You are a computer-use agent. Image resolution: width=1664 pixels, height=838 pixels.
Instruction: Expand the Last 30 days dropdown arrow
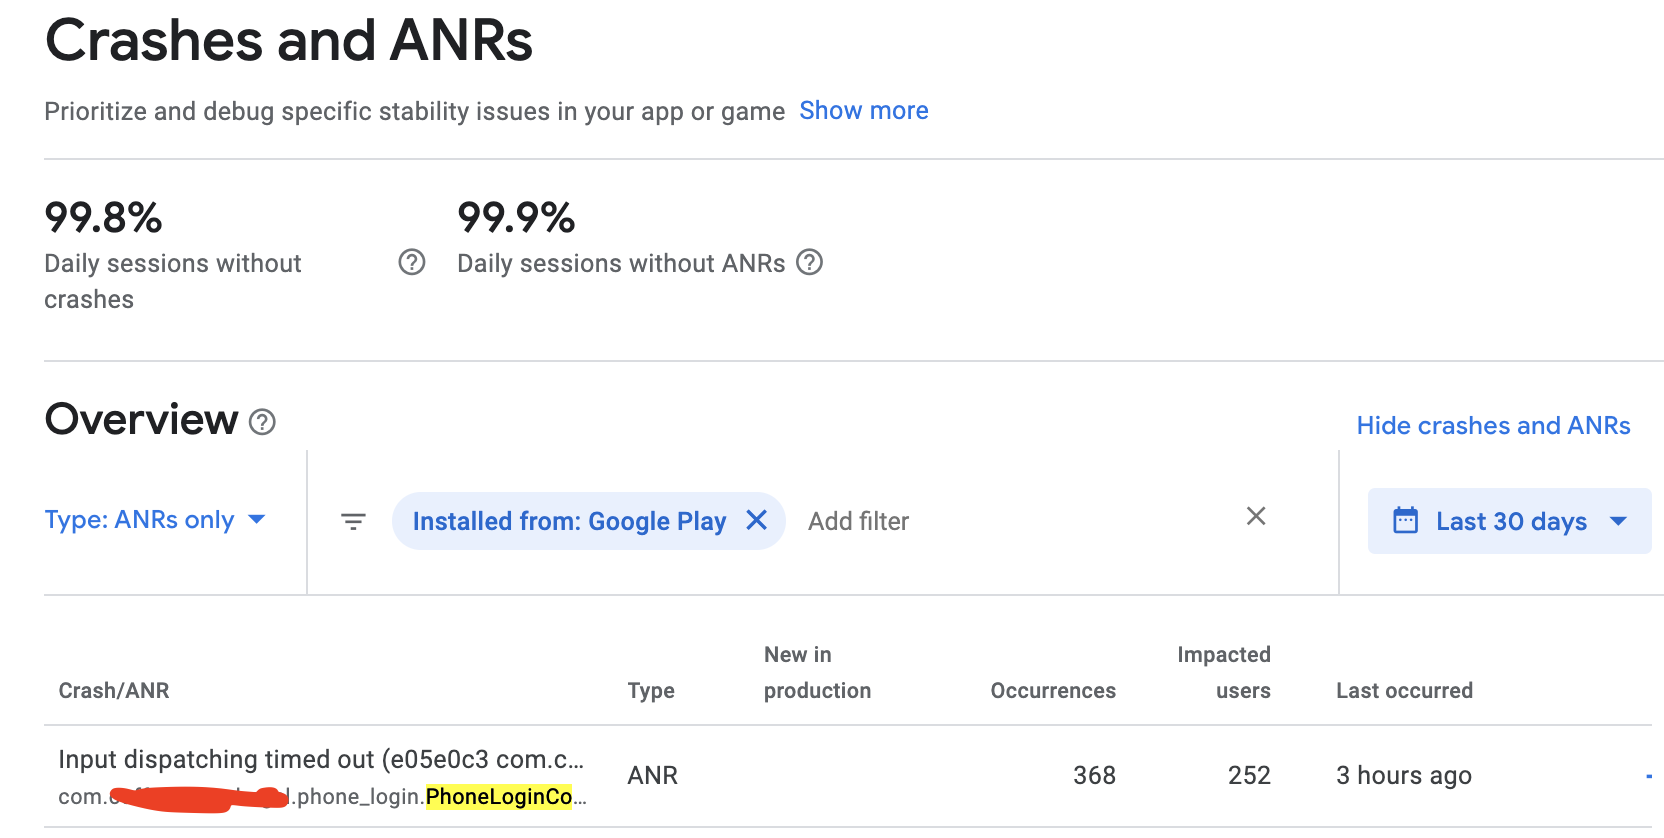point(1618,521)
